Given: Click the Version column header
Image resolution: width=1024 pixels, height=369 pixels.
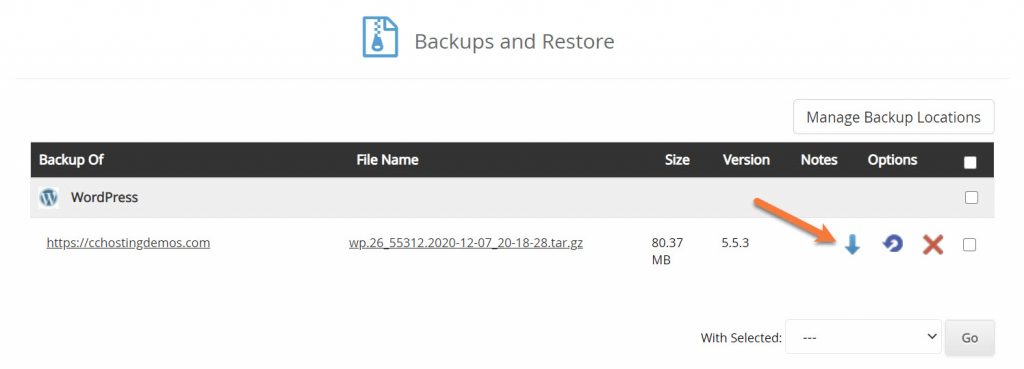Looking at the screenshot, I should pyautogui.click(x=746, y=160).
